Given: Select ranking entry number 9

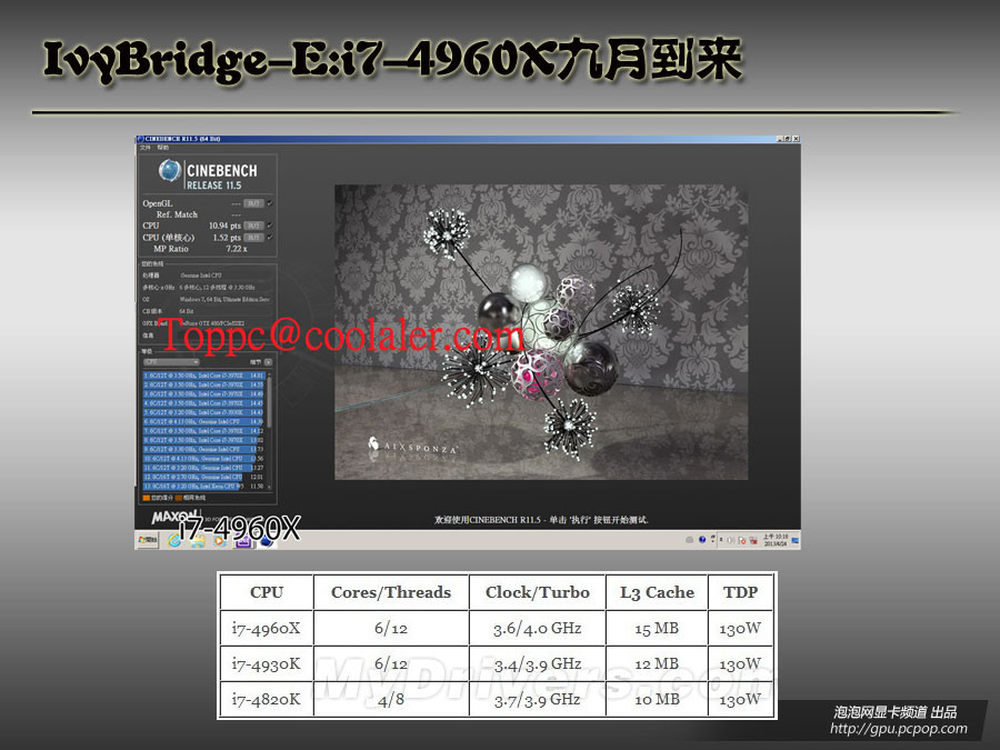Looking at the screenshot, I should [x=203, y=450].
